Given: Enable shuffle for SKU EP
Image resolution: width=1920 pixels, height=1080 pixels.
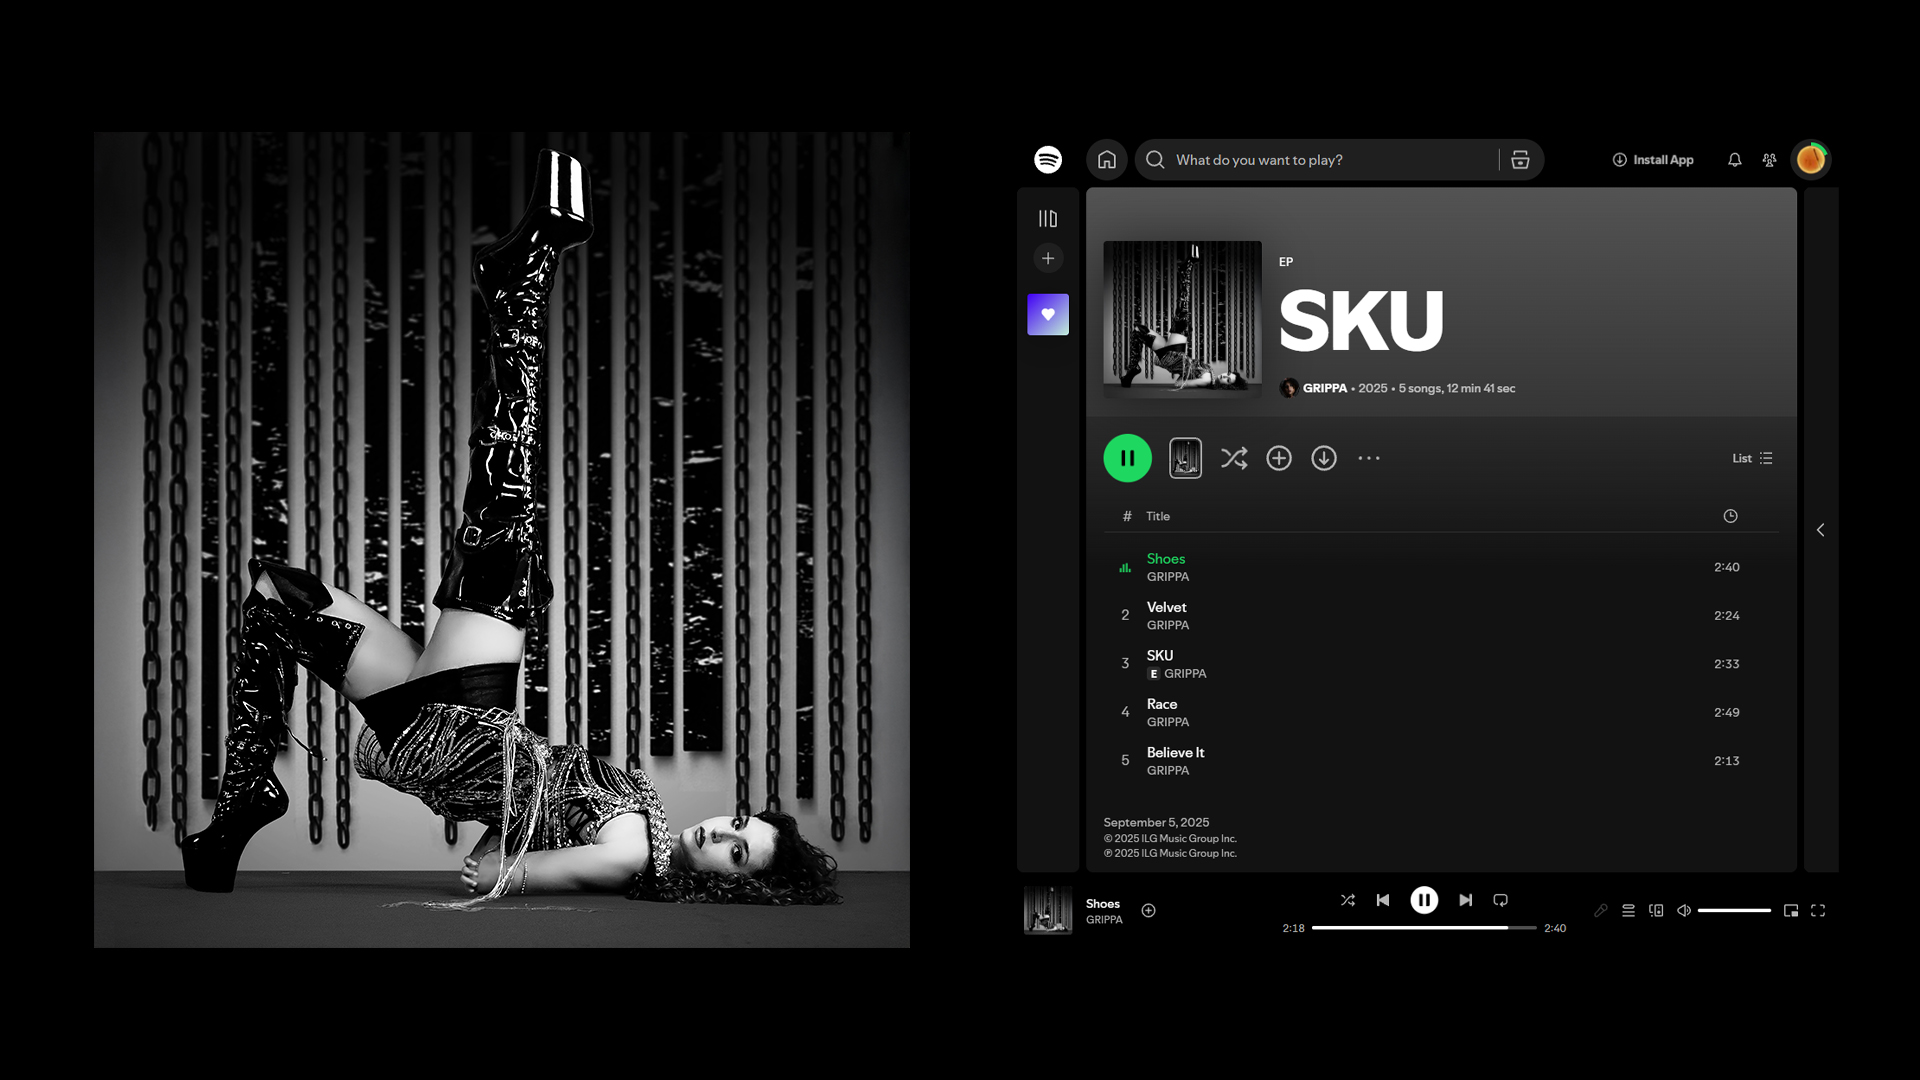Looking at the screenshot, I should pos(1234,458).
